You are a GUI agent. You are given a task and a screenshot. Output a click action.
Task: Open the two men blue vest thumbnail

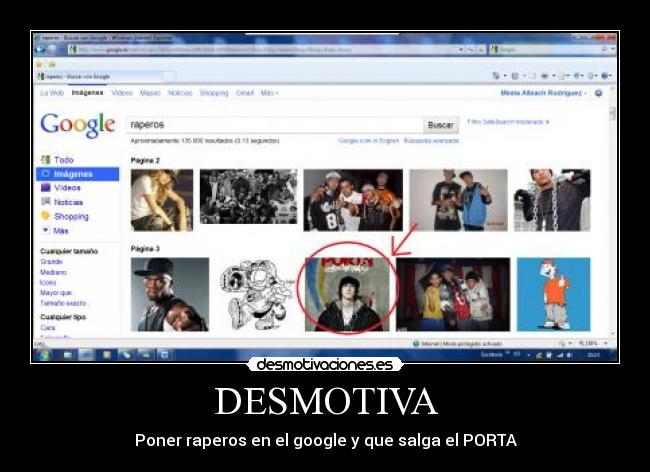[x=458, y=200]
